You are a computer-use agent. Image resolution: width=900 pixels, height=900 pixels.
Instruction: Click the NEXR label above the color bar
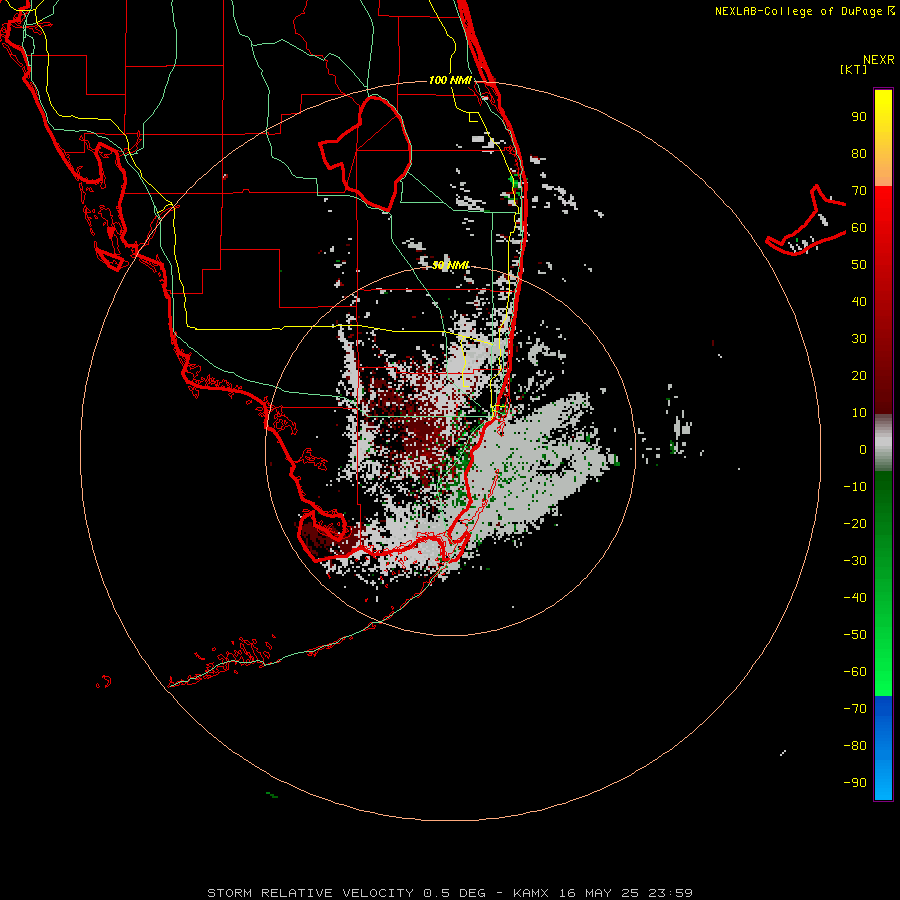click(879, 60)
